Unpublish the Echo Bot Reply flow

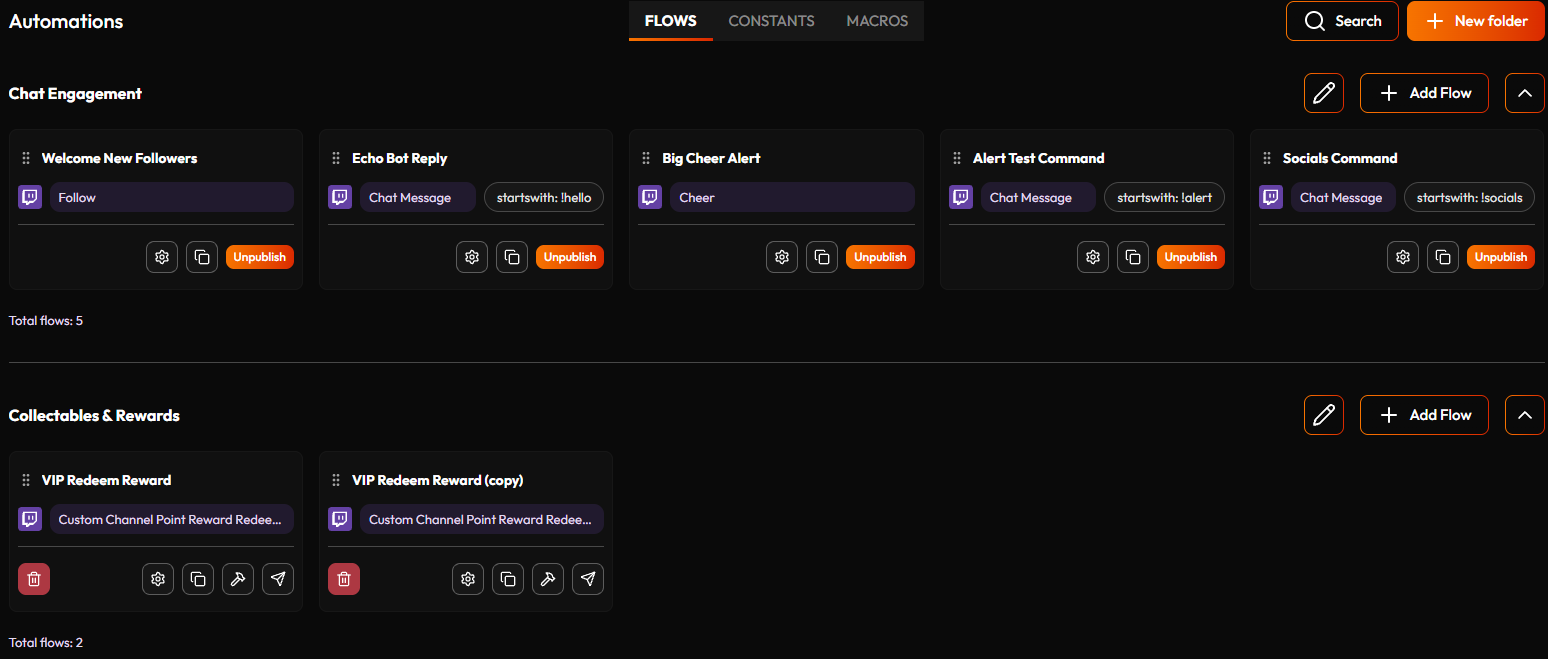click(570, 257)
